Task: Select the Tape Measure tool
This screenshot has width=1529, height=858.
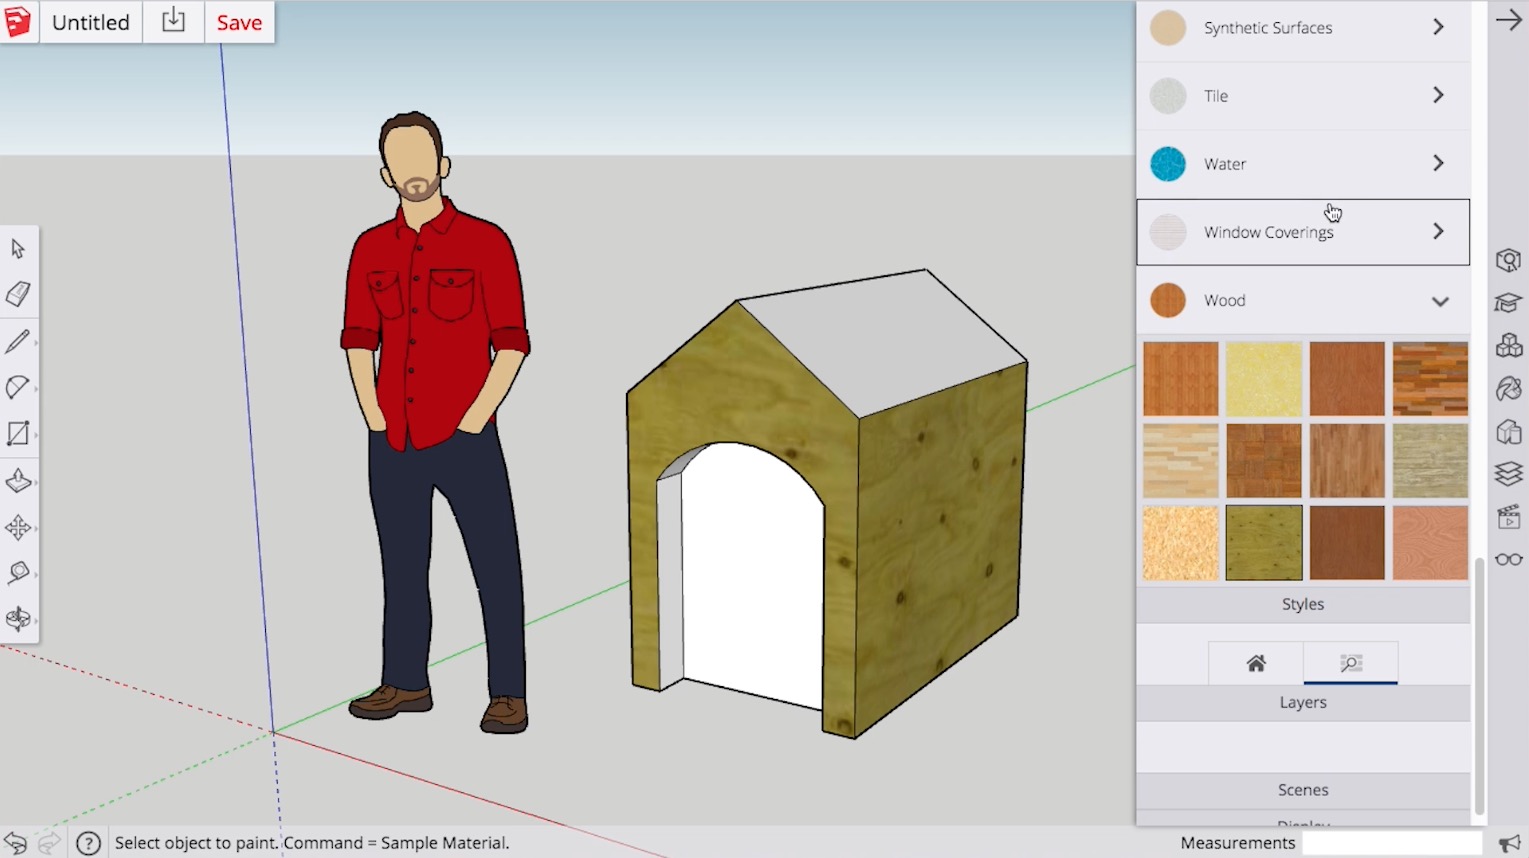Action: coord(18,573)
